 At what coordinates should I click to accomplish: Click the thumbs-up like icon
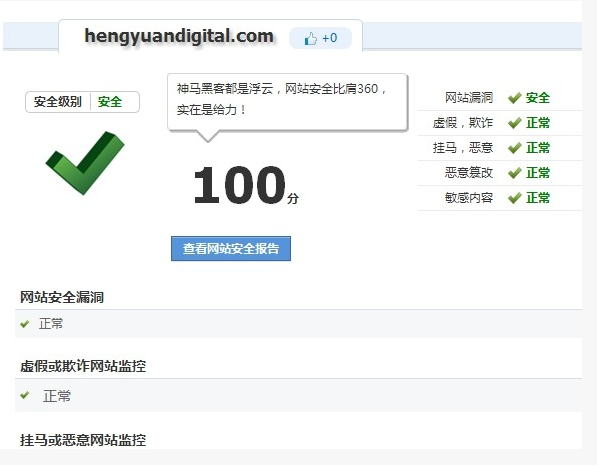tap(311, 38)
